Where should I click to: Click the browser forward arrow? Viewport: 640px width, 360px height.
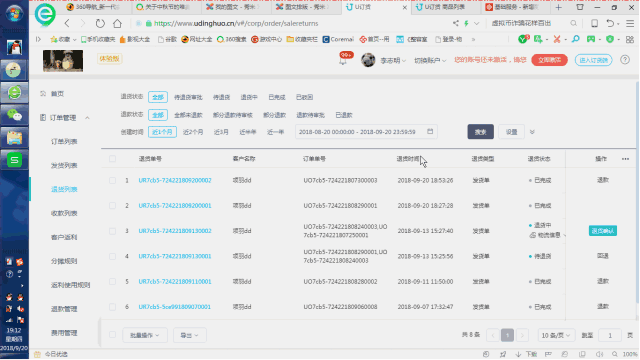coord(83,23)
